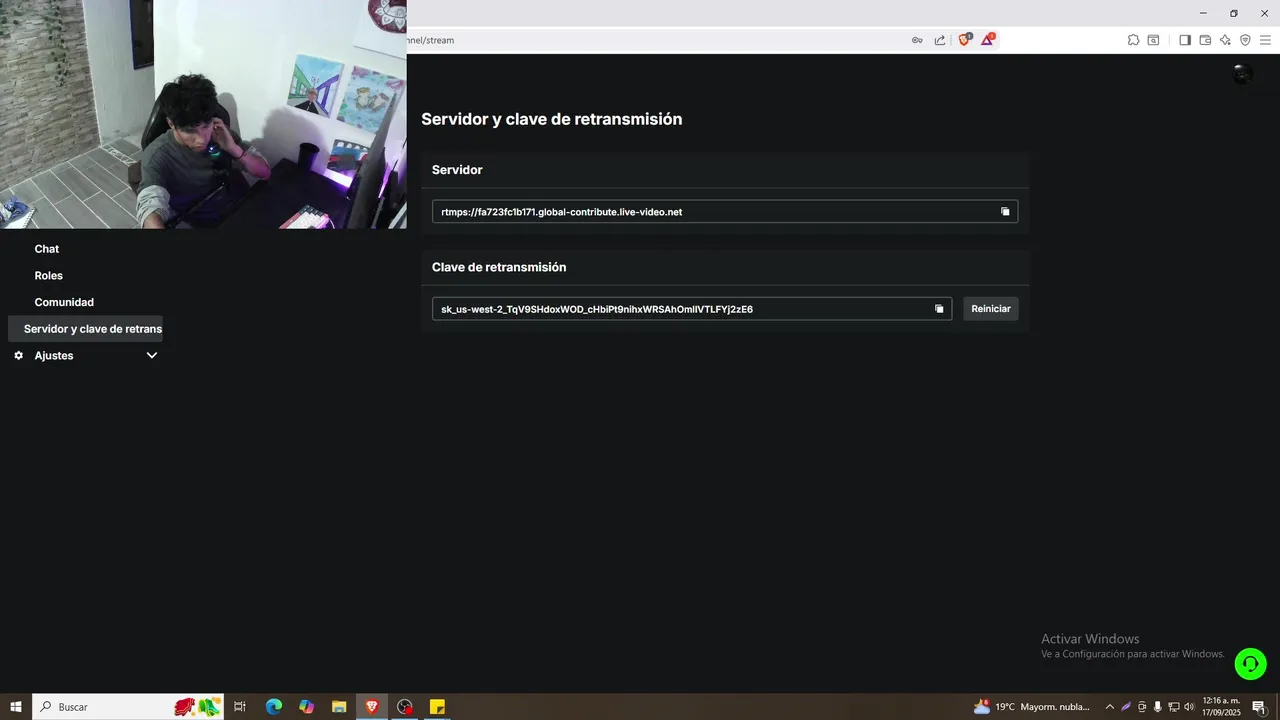Click the tab search icon
The width and height of the screenshot is (1280, 720).
1153,40
